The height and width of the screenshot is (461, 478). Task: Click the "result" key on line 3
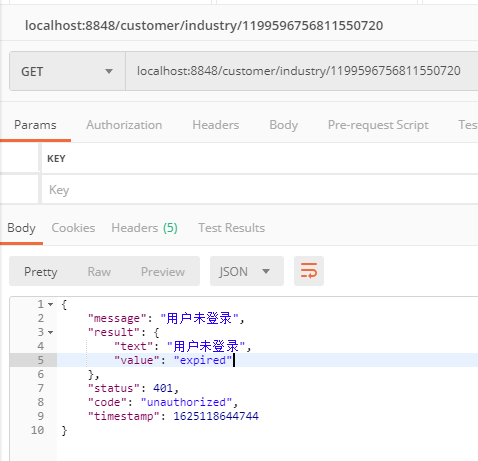tap(114, 332)
